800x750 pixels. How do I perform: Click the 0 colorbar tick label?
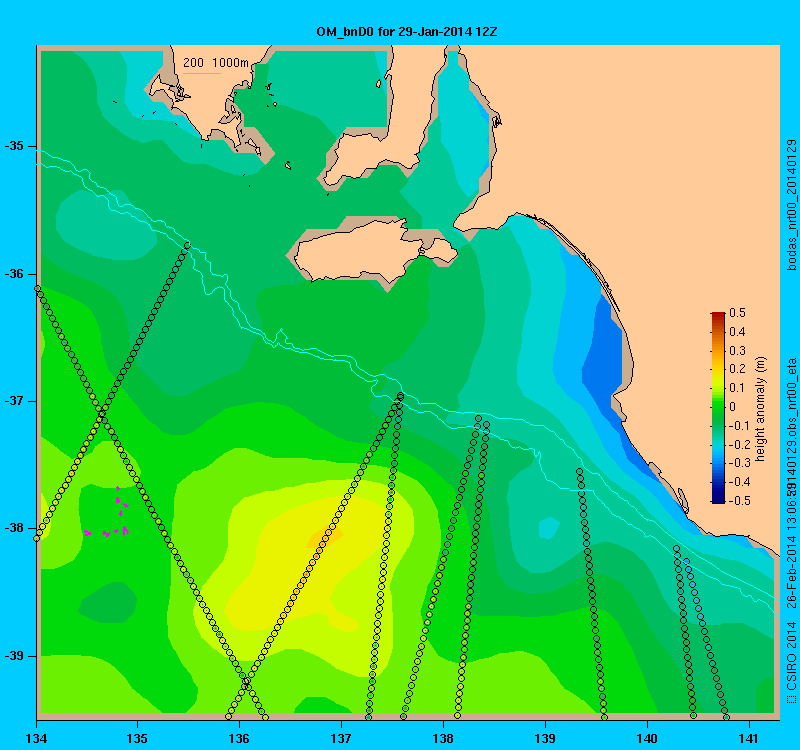point(733,407)
